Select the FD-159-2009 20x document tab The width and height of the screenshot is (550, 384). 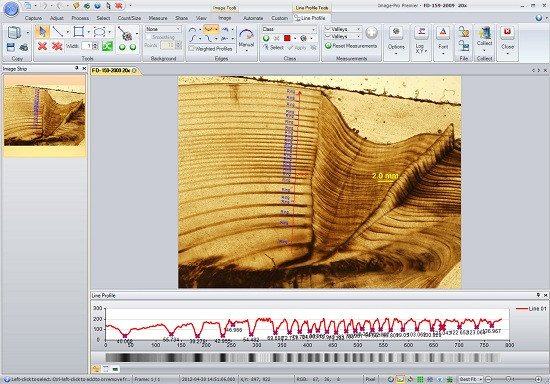(114, 70)
